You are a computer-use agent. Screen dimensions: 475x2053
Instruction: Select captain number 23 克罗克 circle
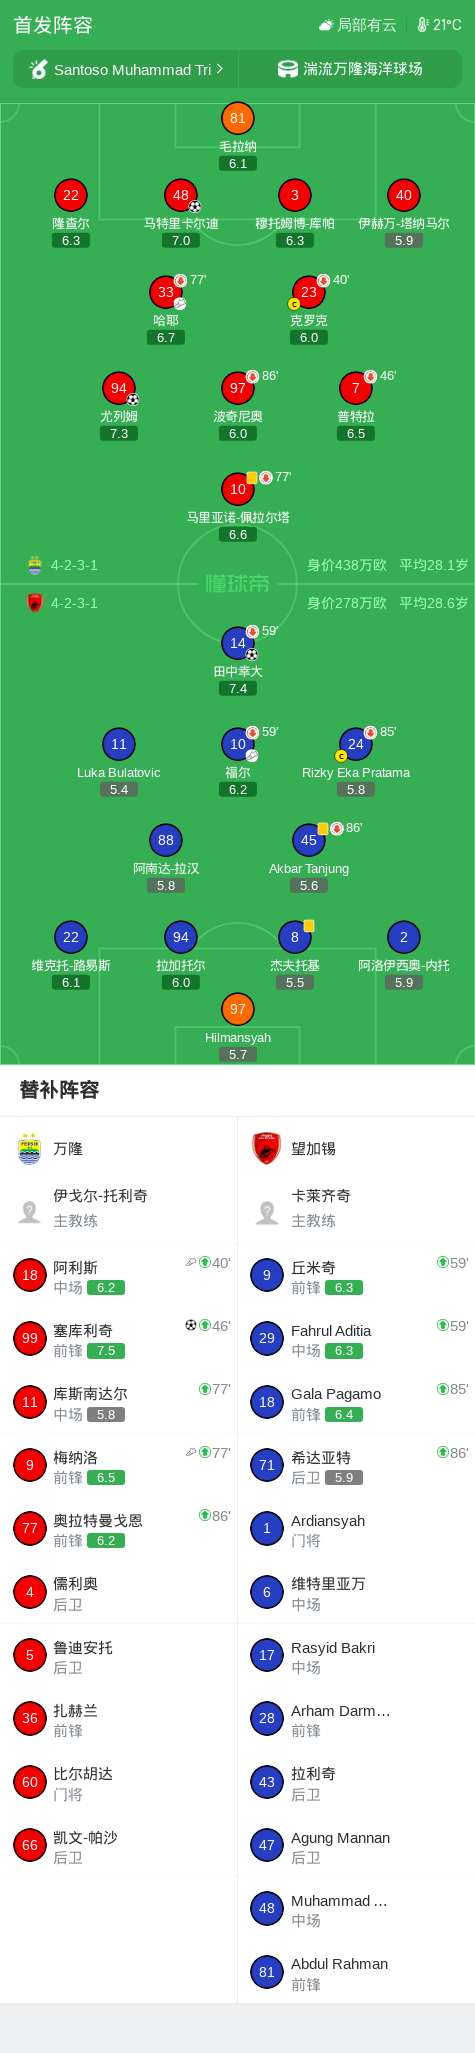[309, 292]
